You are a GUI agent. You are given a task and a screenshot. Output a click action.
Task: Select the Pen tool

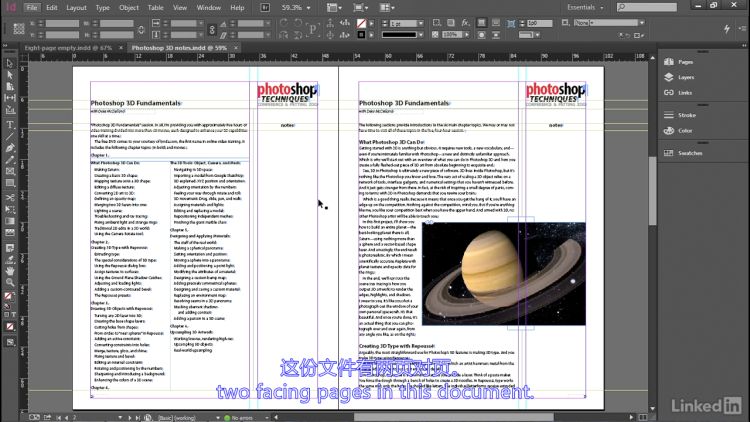[x=10, y=148]
